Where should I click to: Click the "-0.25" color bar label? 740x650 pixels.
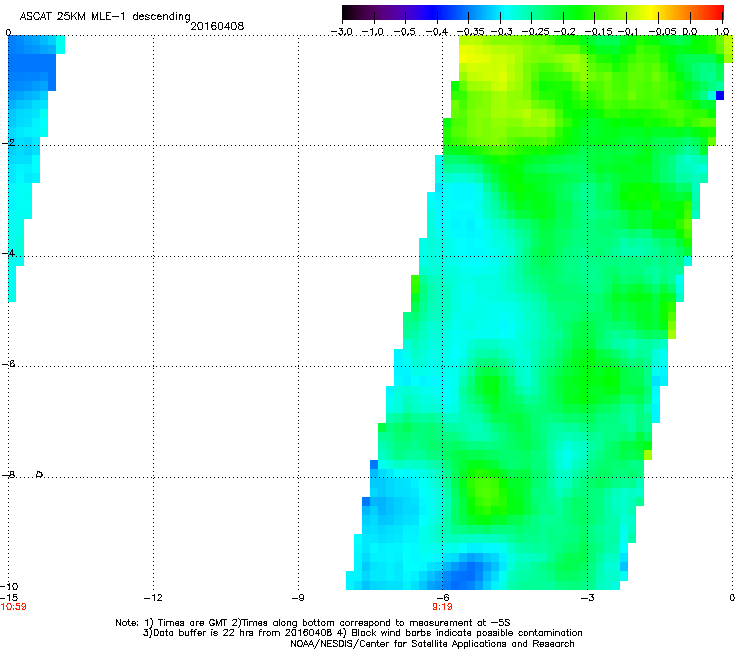tap(535, 32)
